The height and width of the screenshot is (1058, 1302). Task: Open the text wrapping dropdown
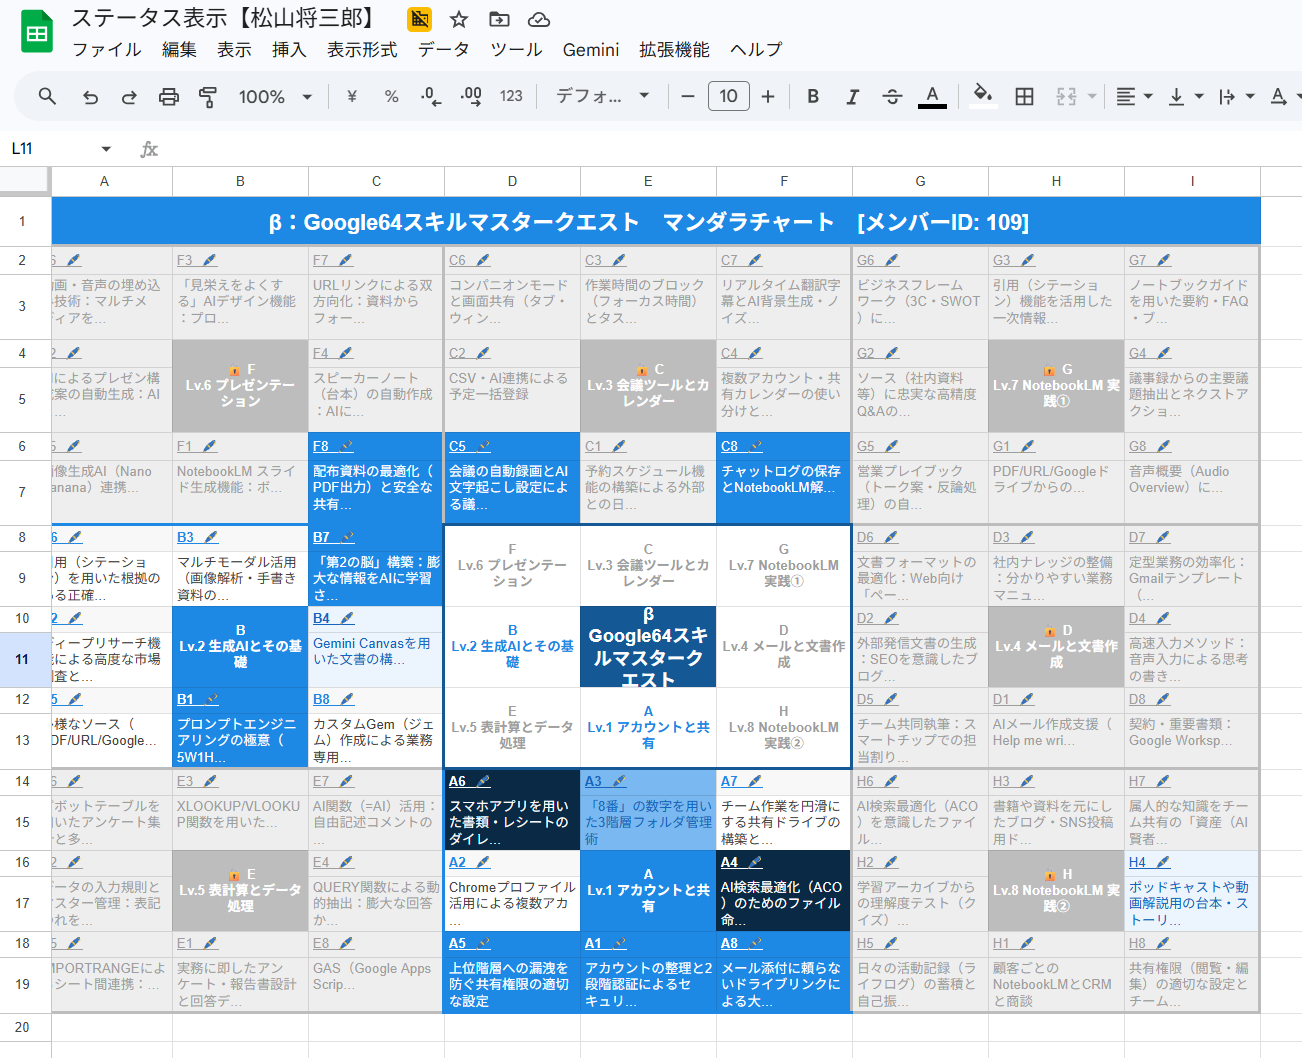[x=1237, y=96]
